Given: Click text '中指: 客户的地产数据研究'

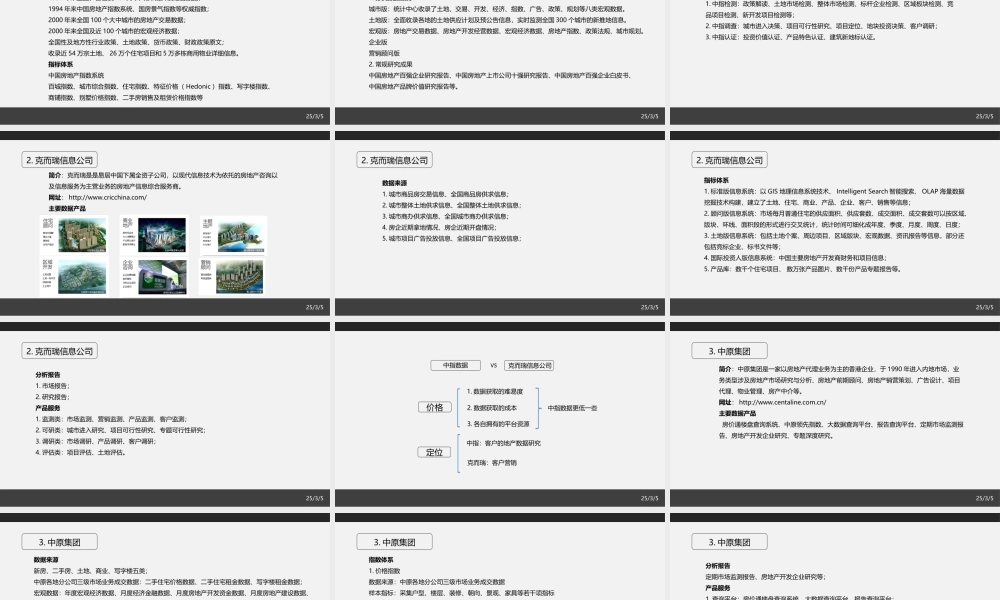Looking at the screenshot, I should click(504, 443).
